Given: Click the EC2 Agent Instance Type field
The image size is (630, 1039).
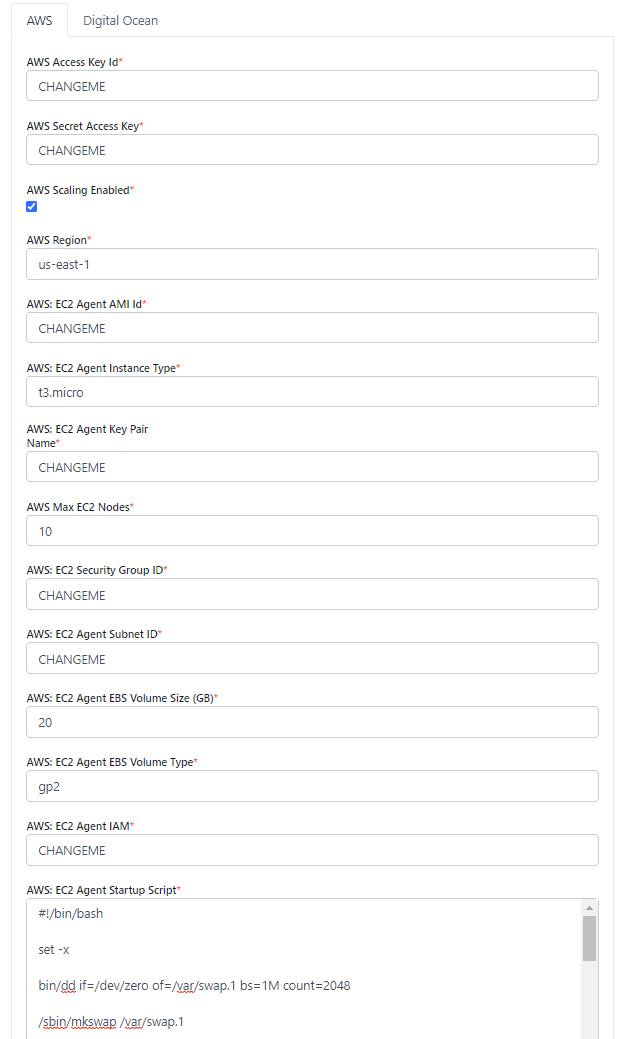Looking at the screenshot, I should pyautogui.click(x=312, y=392).
